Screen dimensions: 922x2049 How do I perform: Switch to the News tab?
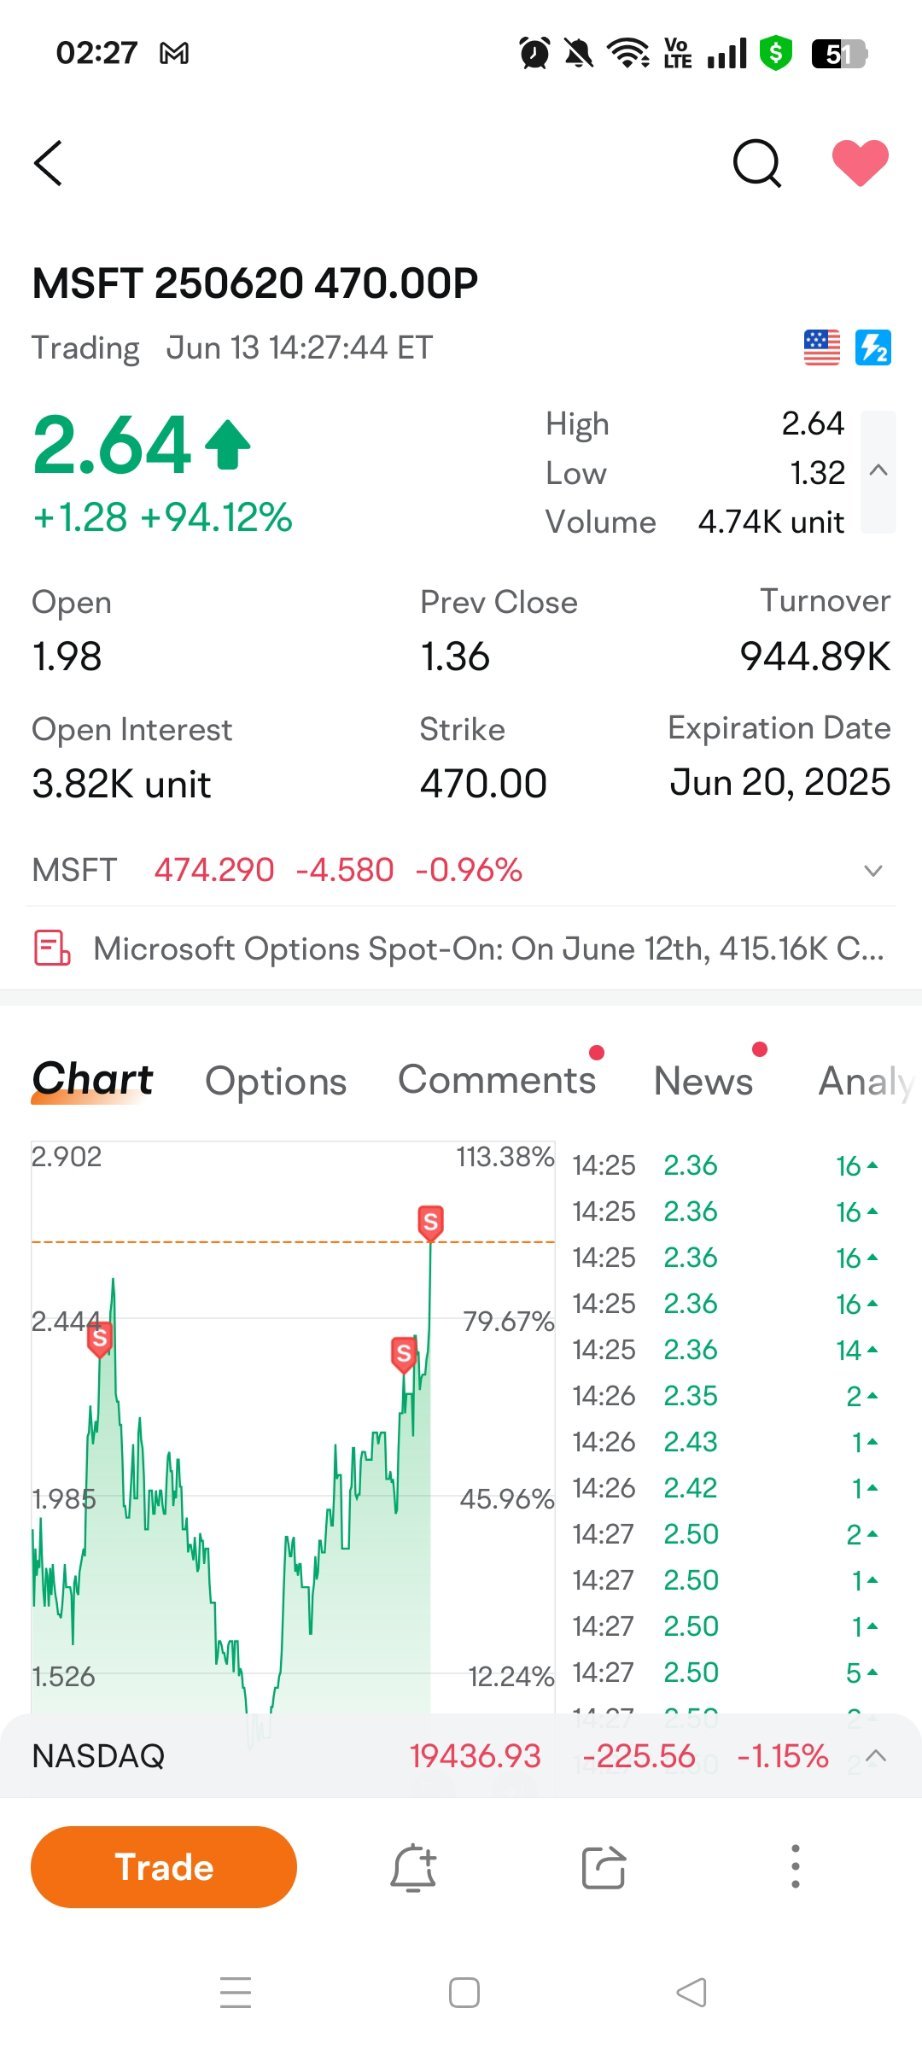click(703, 1081)
